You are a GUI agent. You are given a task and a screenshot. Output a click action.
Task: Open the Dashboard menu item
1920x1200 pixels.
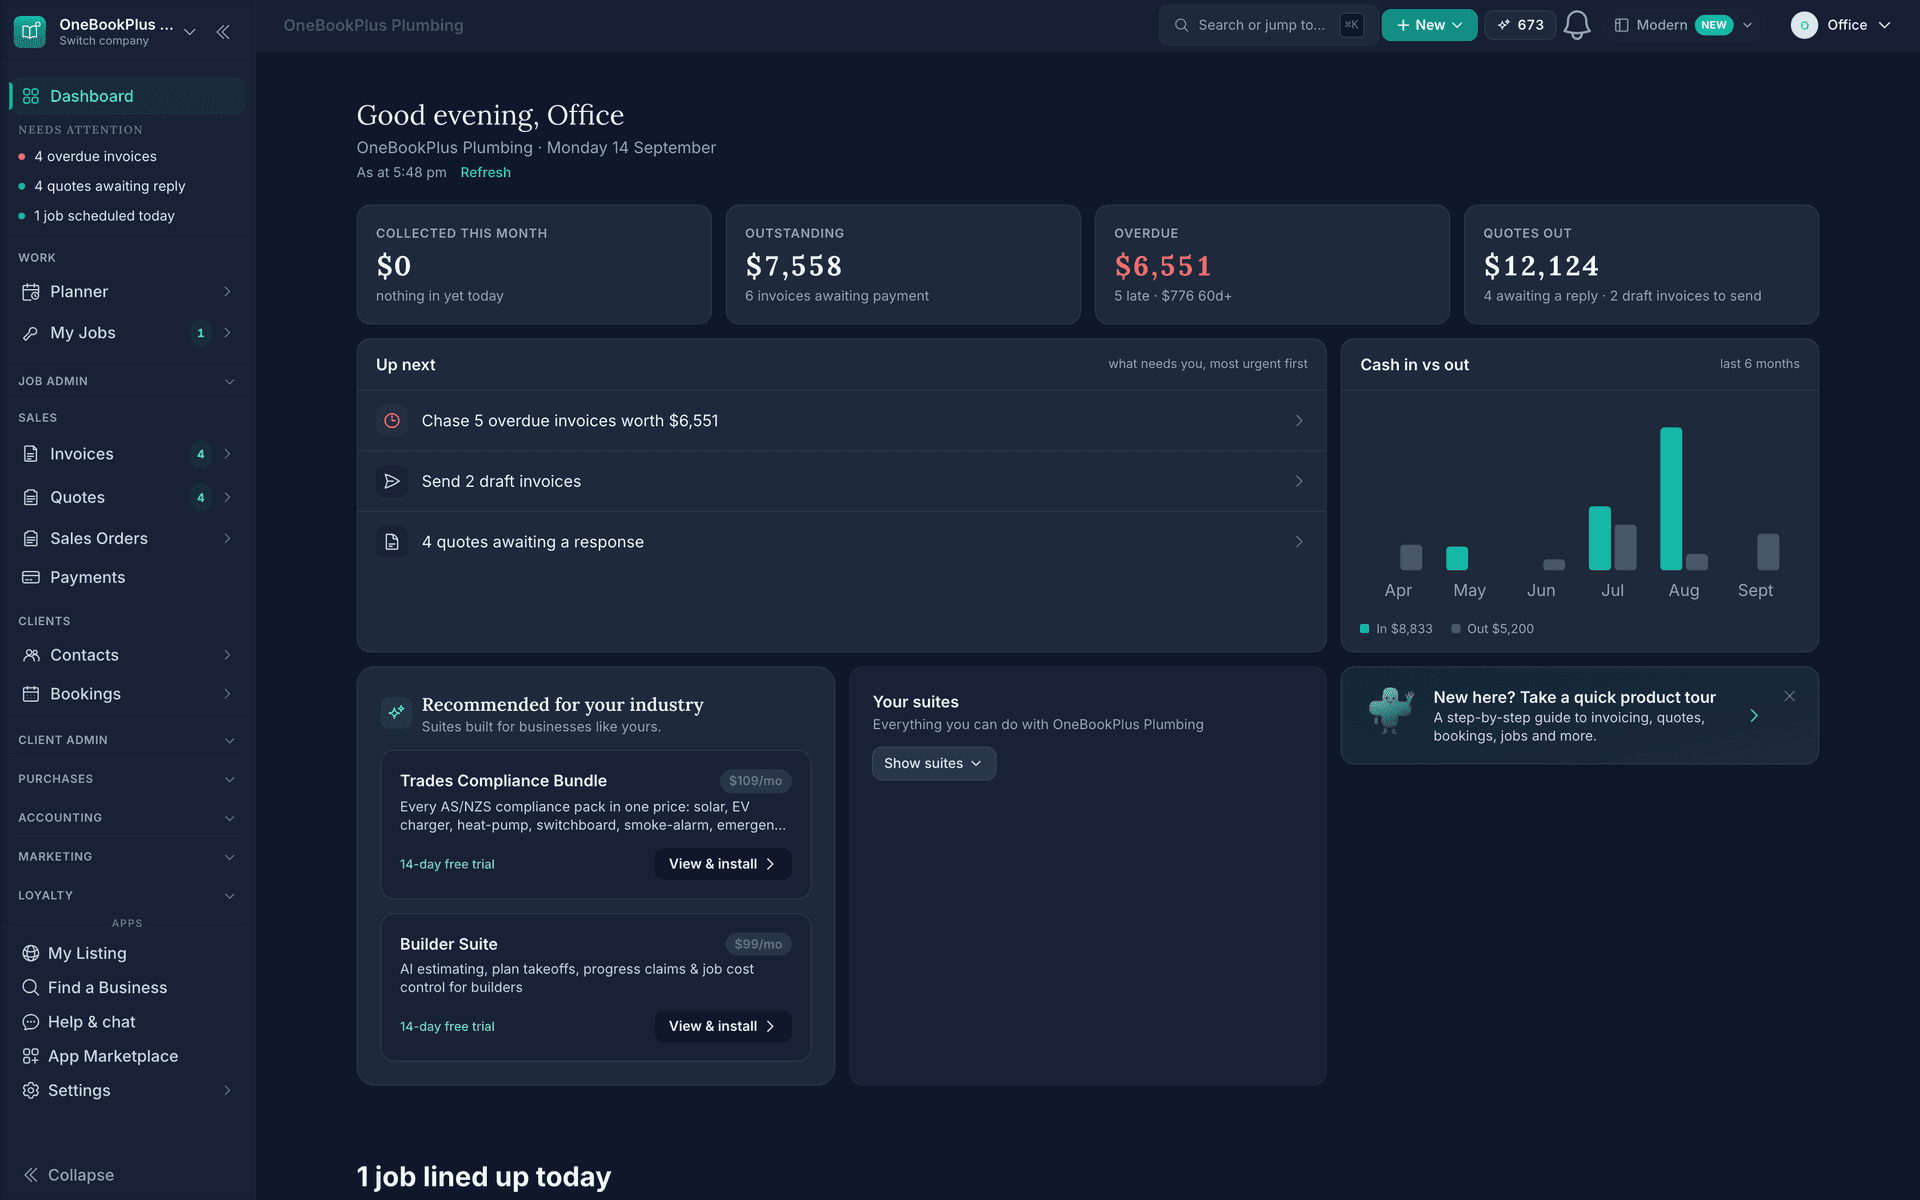coord(127,96)
